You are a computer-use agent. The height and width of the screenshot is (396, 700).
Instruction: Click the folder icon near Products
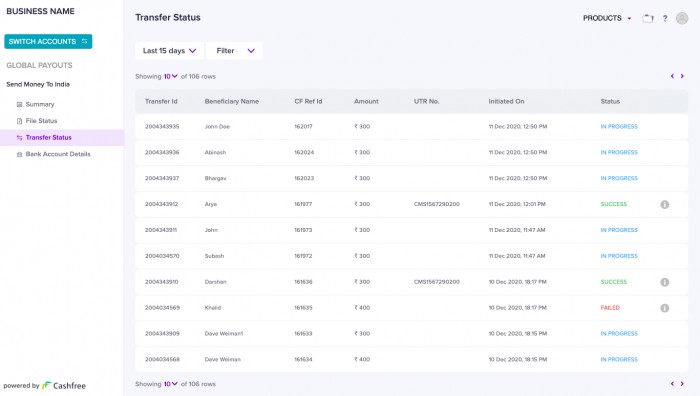click(x=648, y=18)
